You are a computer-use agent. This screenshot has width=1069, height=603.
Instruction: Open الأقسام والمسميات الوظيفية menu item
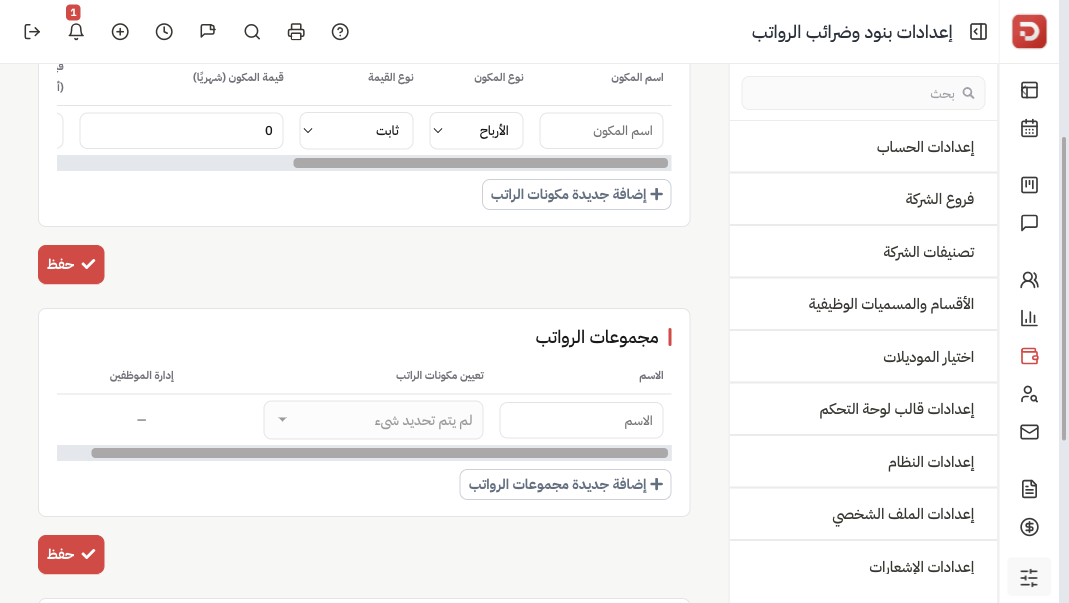pyautogui.click(x=863, y=304)
